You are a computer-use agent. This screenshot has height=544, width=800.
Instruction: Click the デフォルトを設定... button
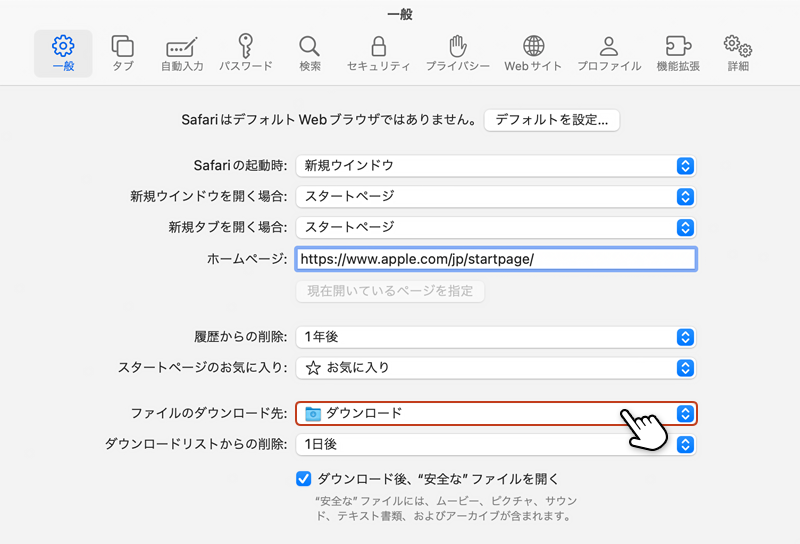point(552,120)
